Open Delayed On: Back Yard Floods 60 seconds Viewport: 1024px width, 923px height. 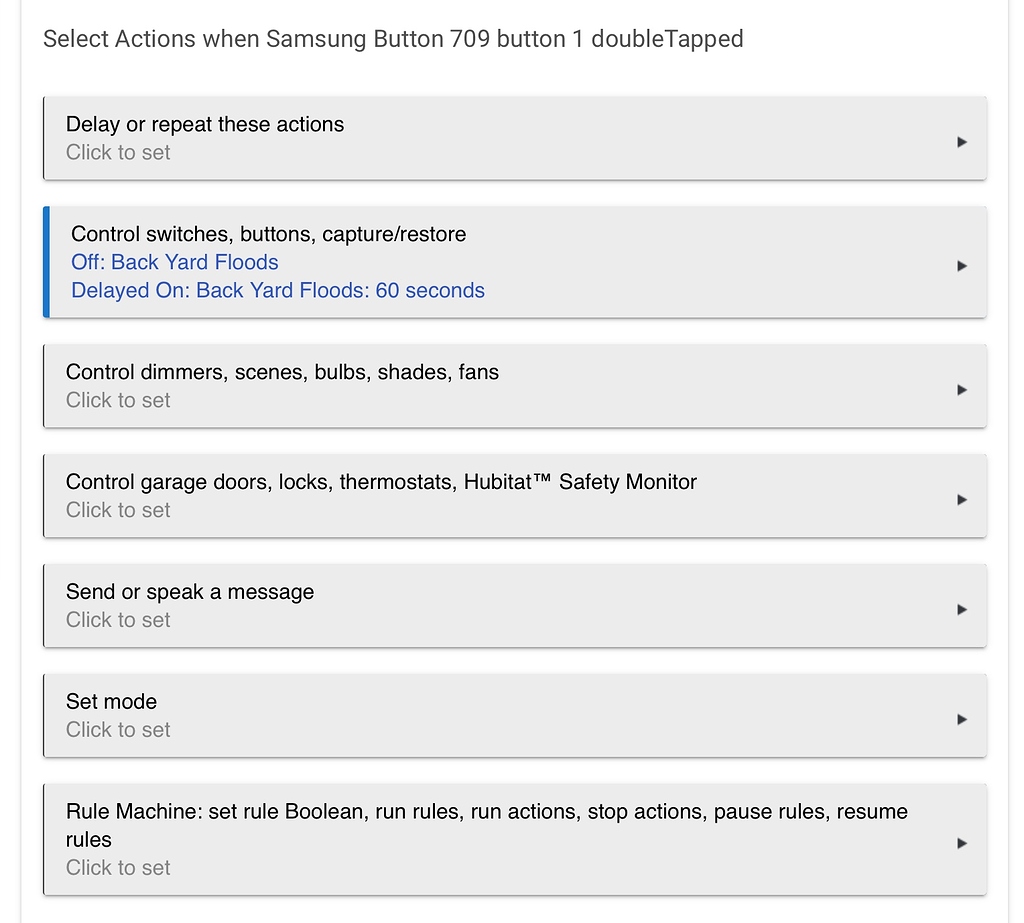click(x=277, y=290)
